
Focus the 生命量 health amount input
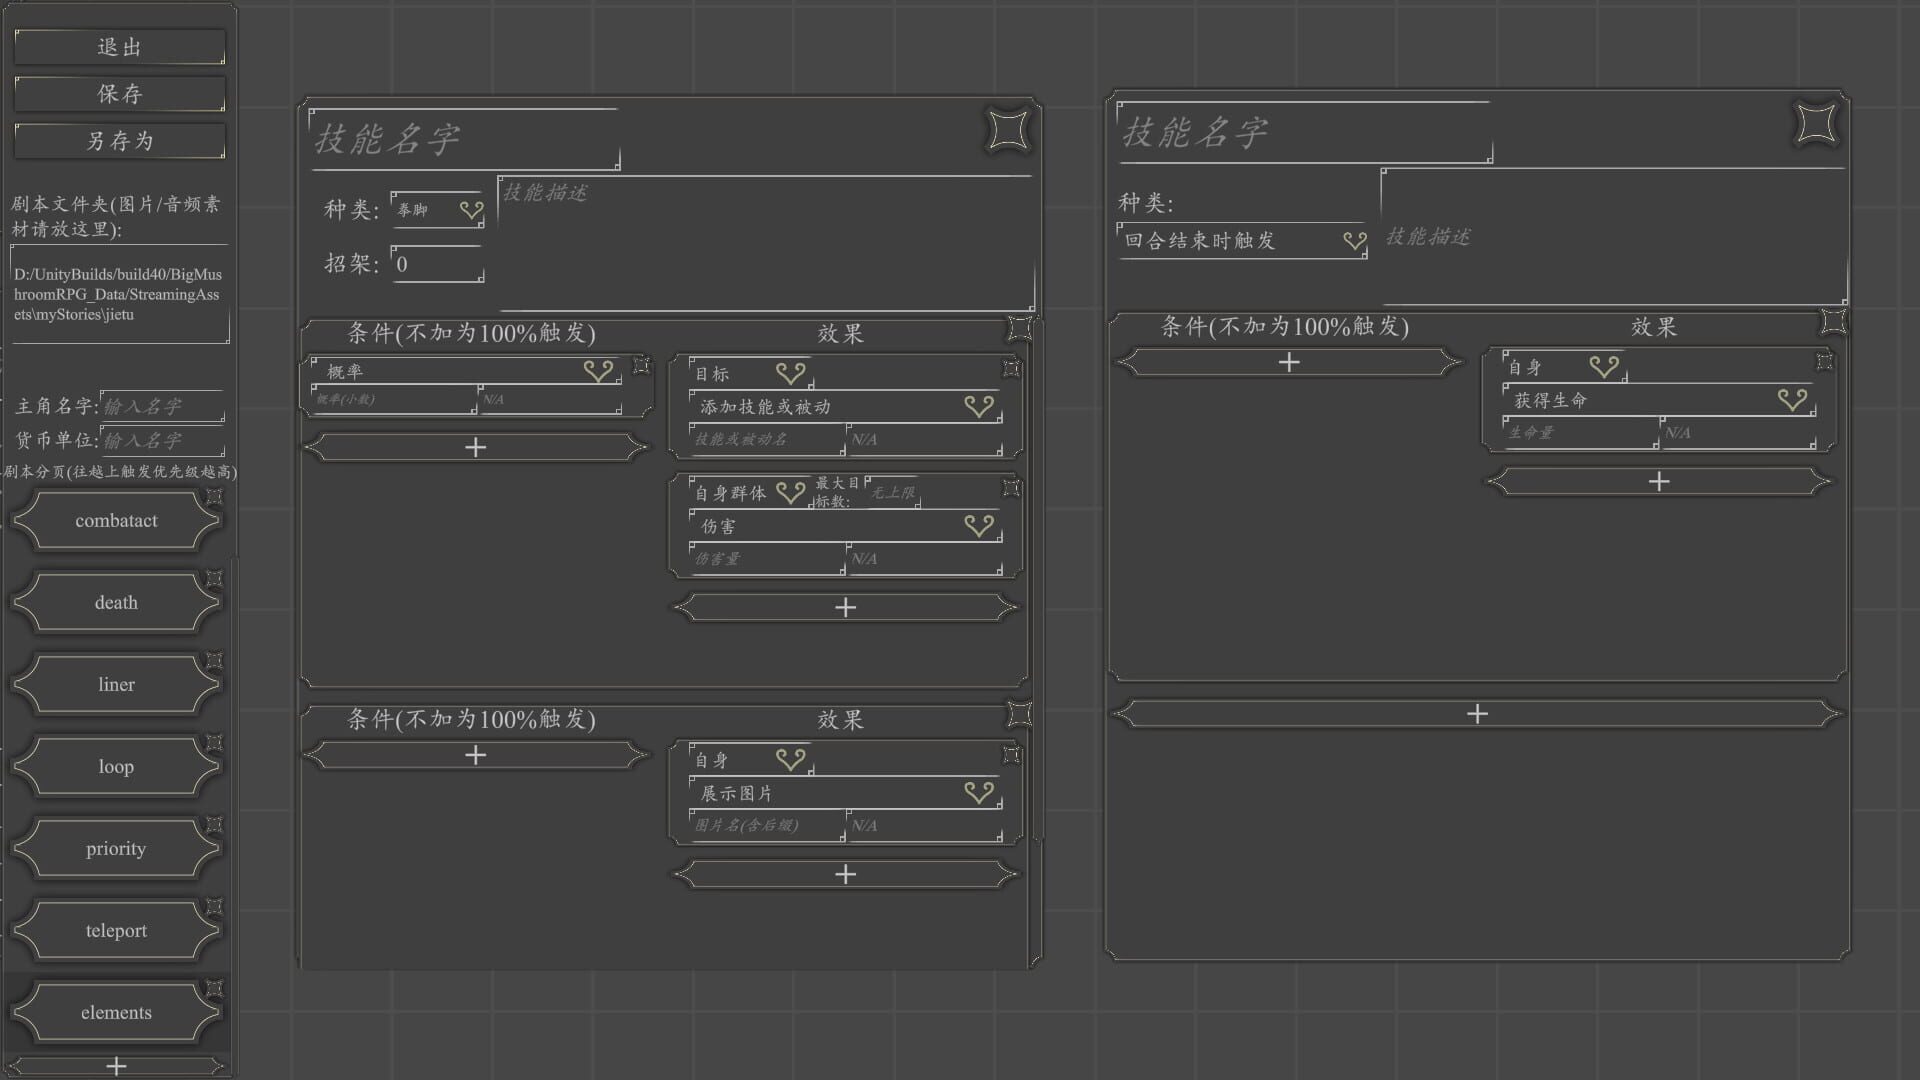point(1581,432)
